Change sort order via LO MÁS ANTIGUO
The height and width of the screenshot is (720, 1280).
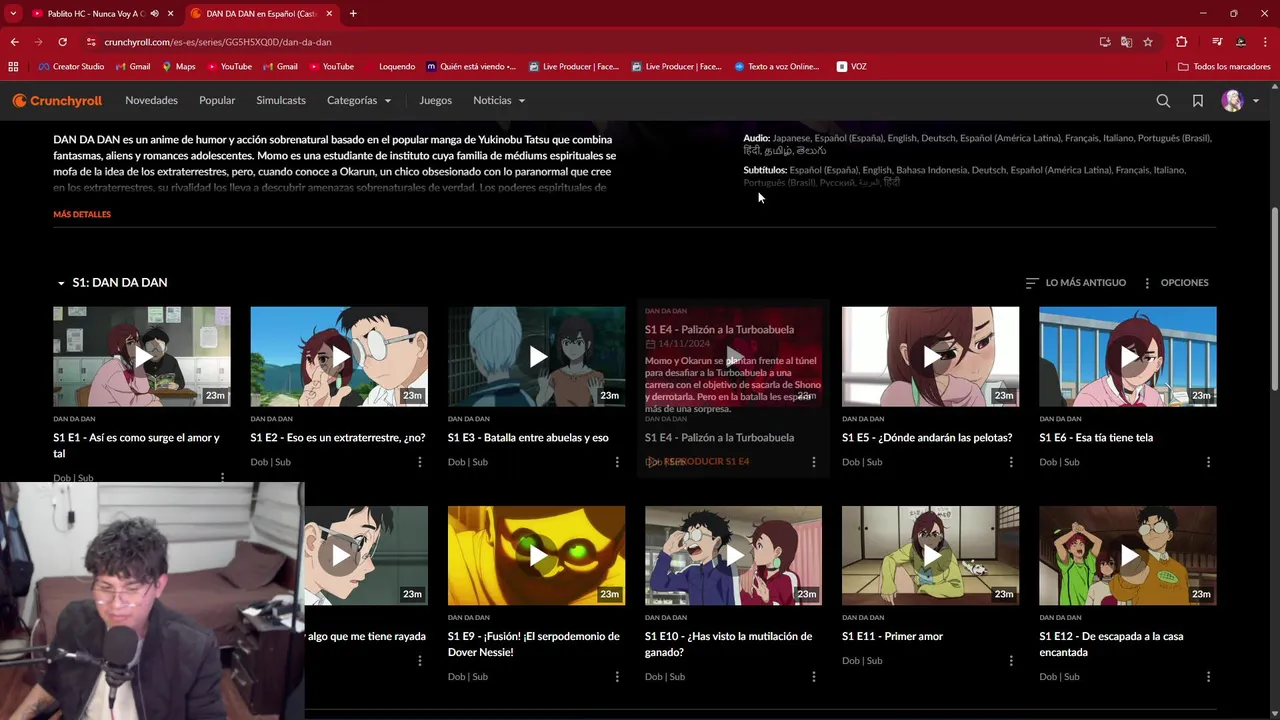click(x=1076, y=283)
